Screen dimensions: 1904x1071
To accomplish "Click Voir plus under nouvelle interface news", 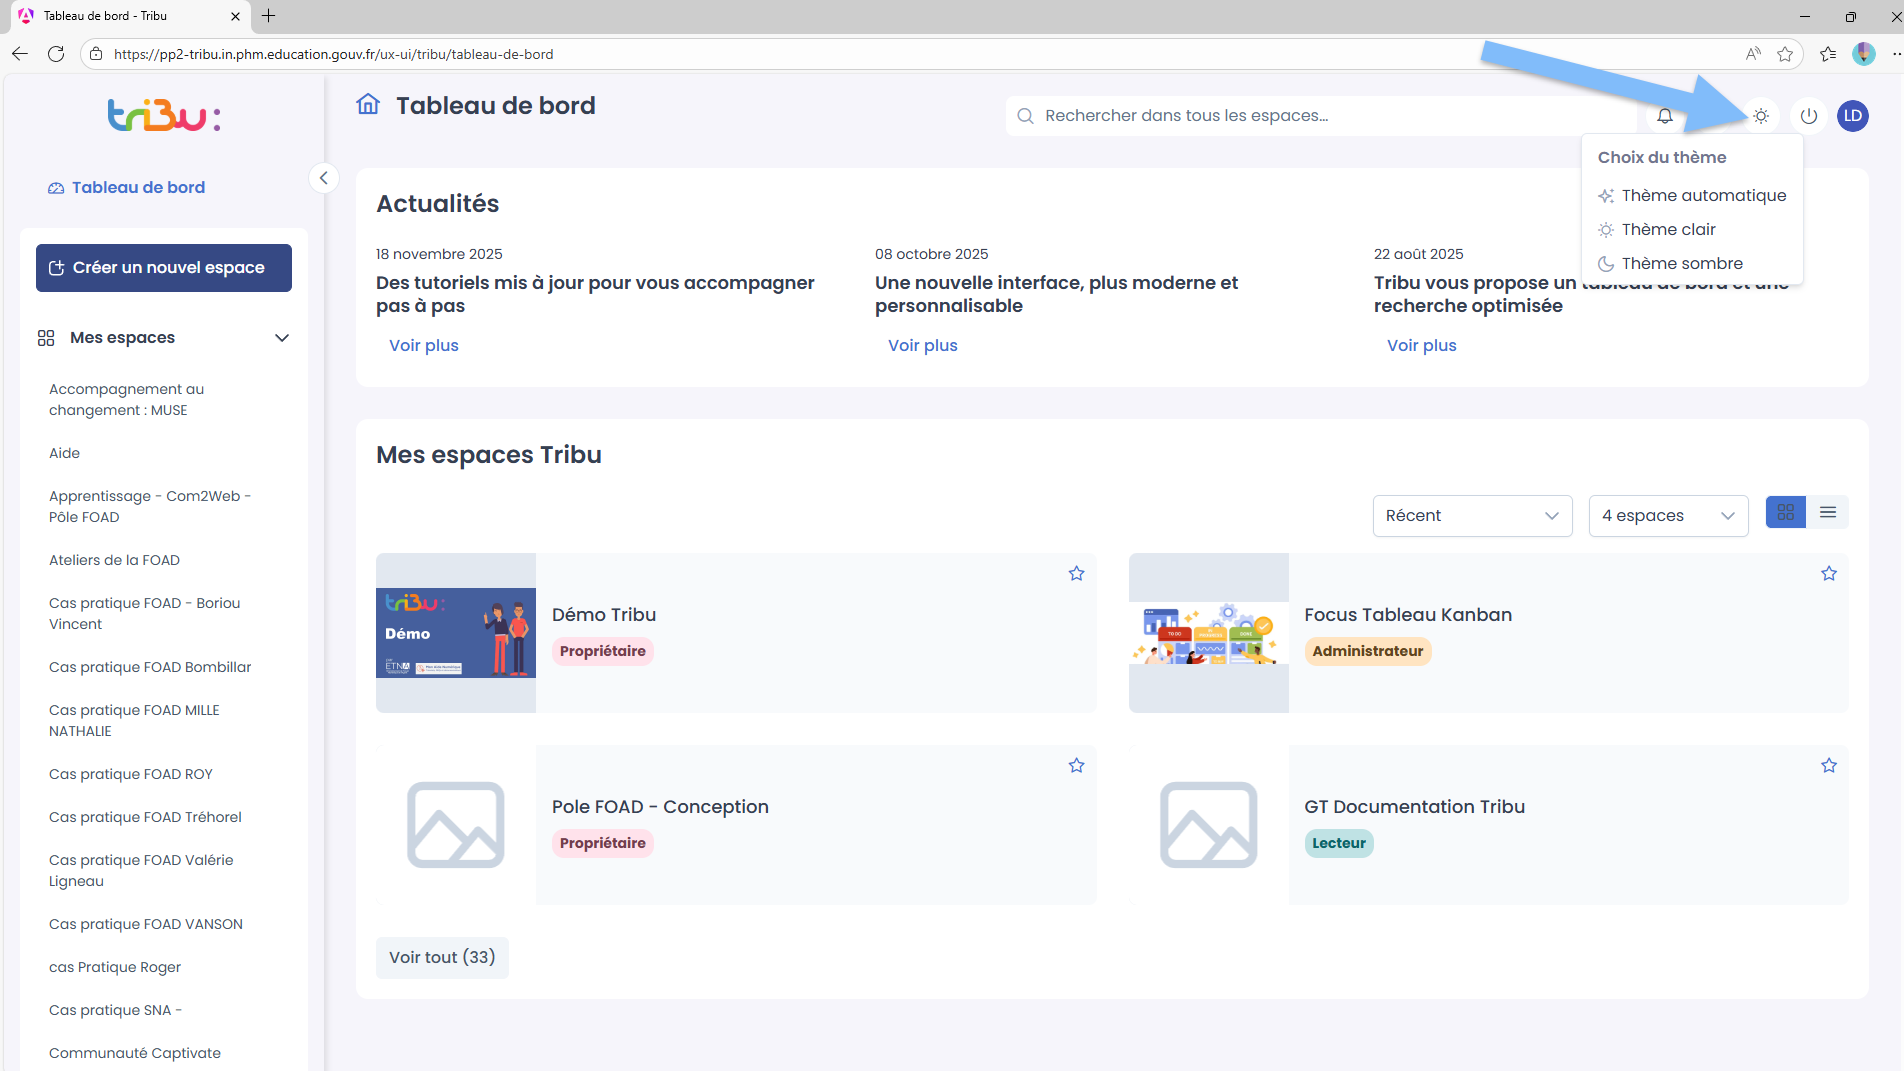I will pos(923,346).
